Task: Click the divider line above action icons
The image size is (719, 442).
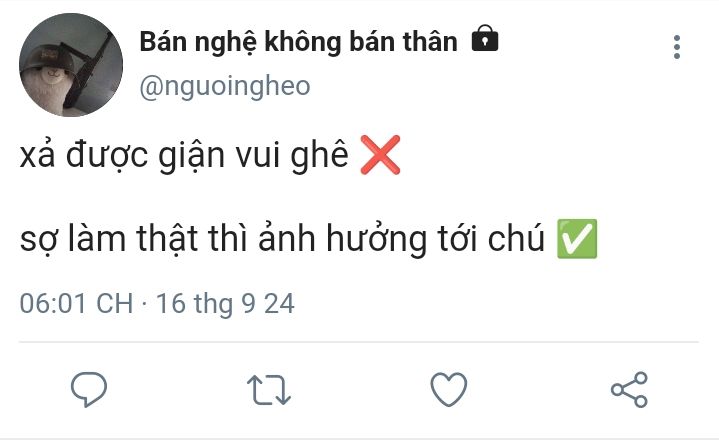Action: click(x=359, y=342)
